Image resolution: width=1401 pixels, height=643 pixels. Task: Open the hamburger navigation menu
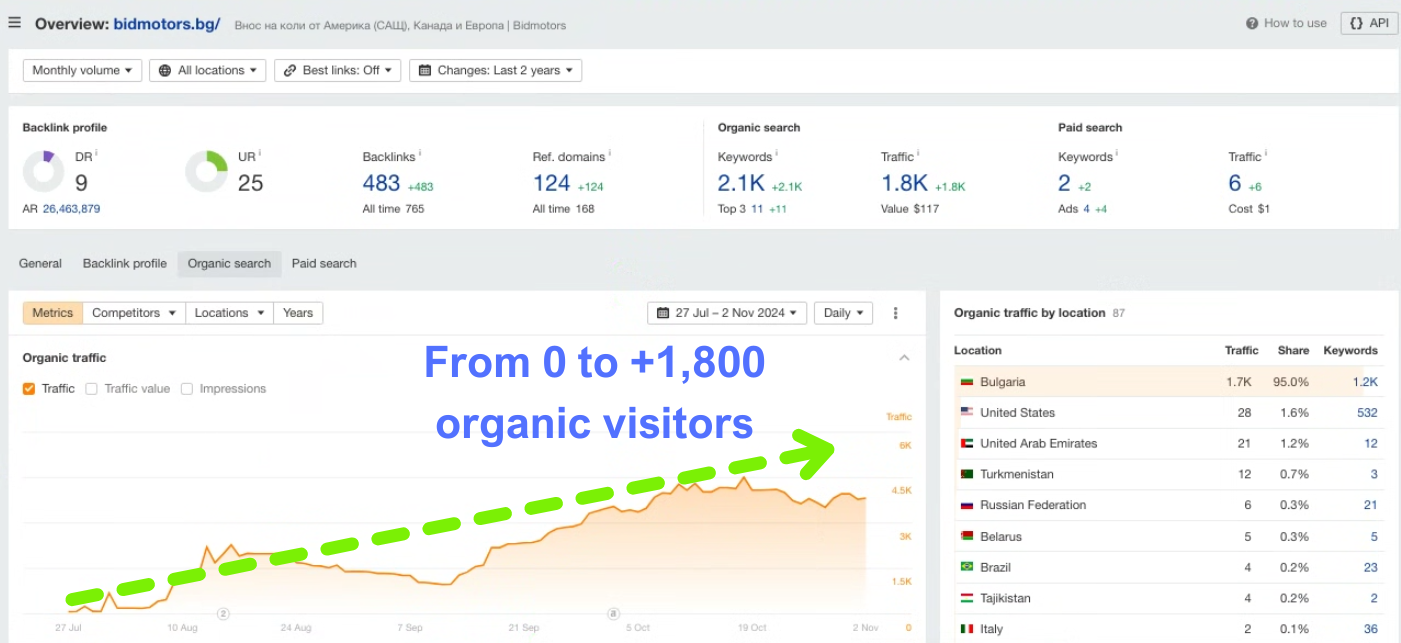[14, 22]
